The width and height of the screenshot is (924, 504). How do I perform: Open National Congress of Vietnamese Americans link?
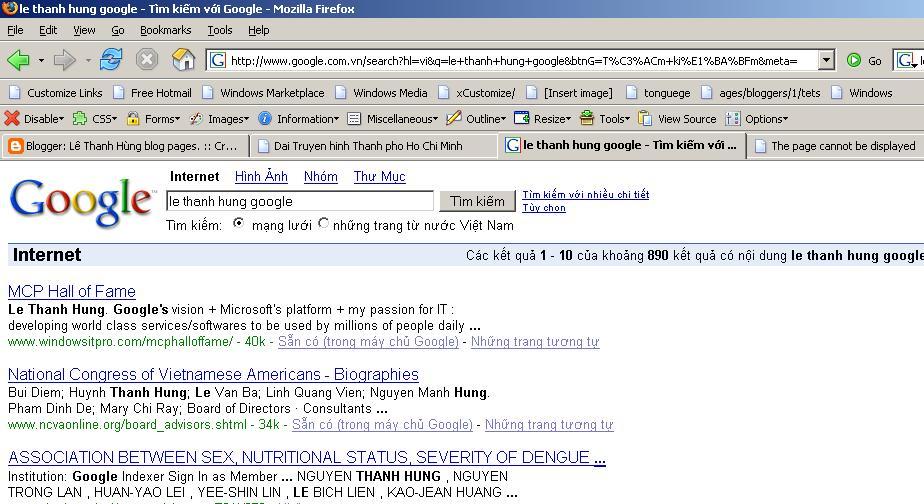(213, 374)
